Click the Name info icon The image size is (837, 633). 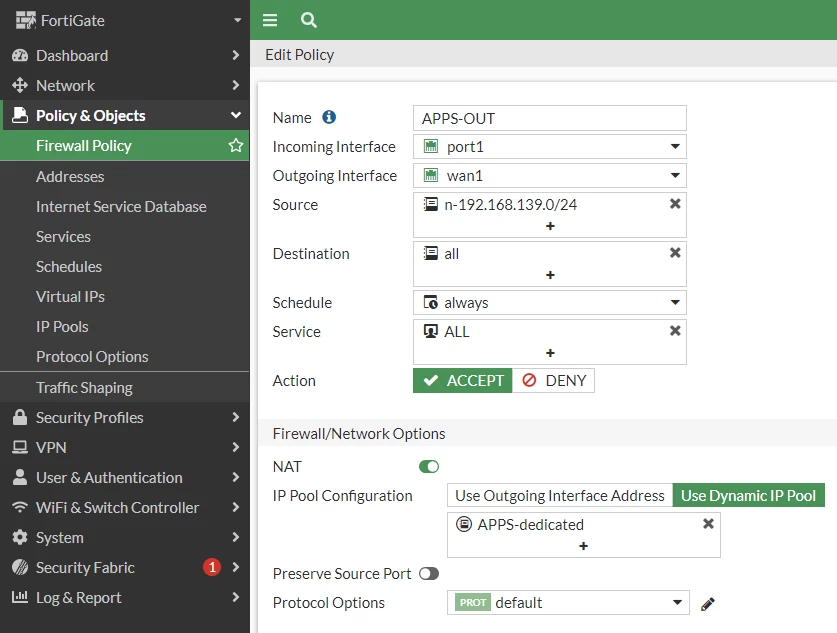[x=329, y=117]
